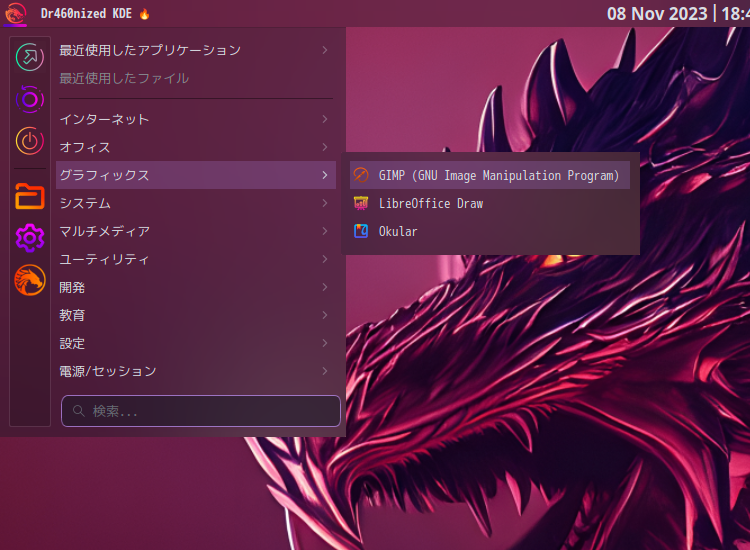The width and height of the screenshot is (750, 550).
Task: Select the 電源/セッション menu category
Action: coord(196,371)
